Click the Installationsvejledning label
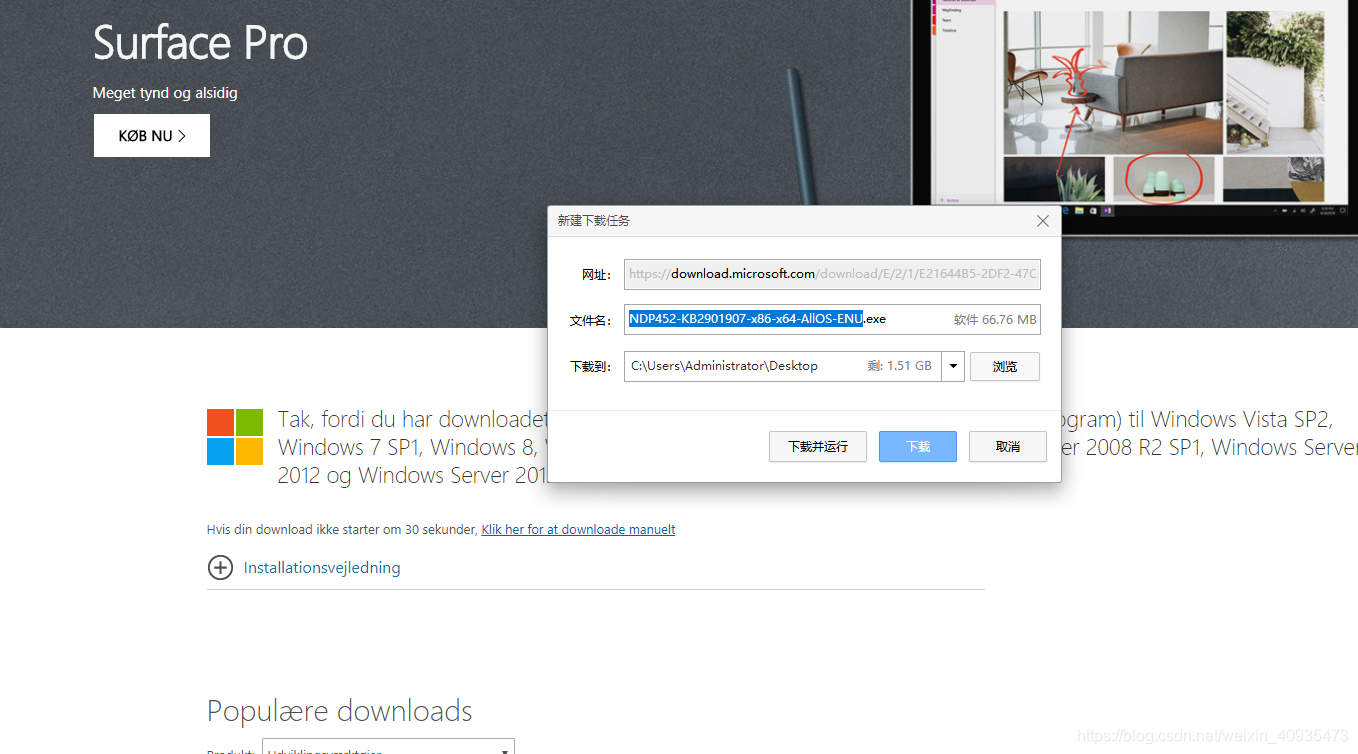The image size is (1358, 754). click(322, 568)
